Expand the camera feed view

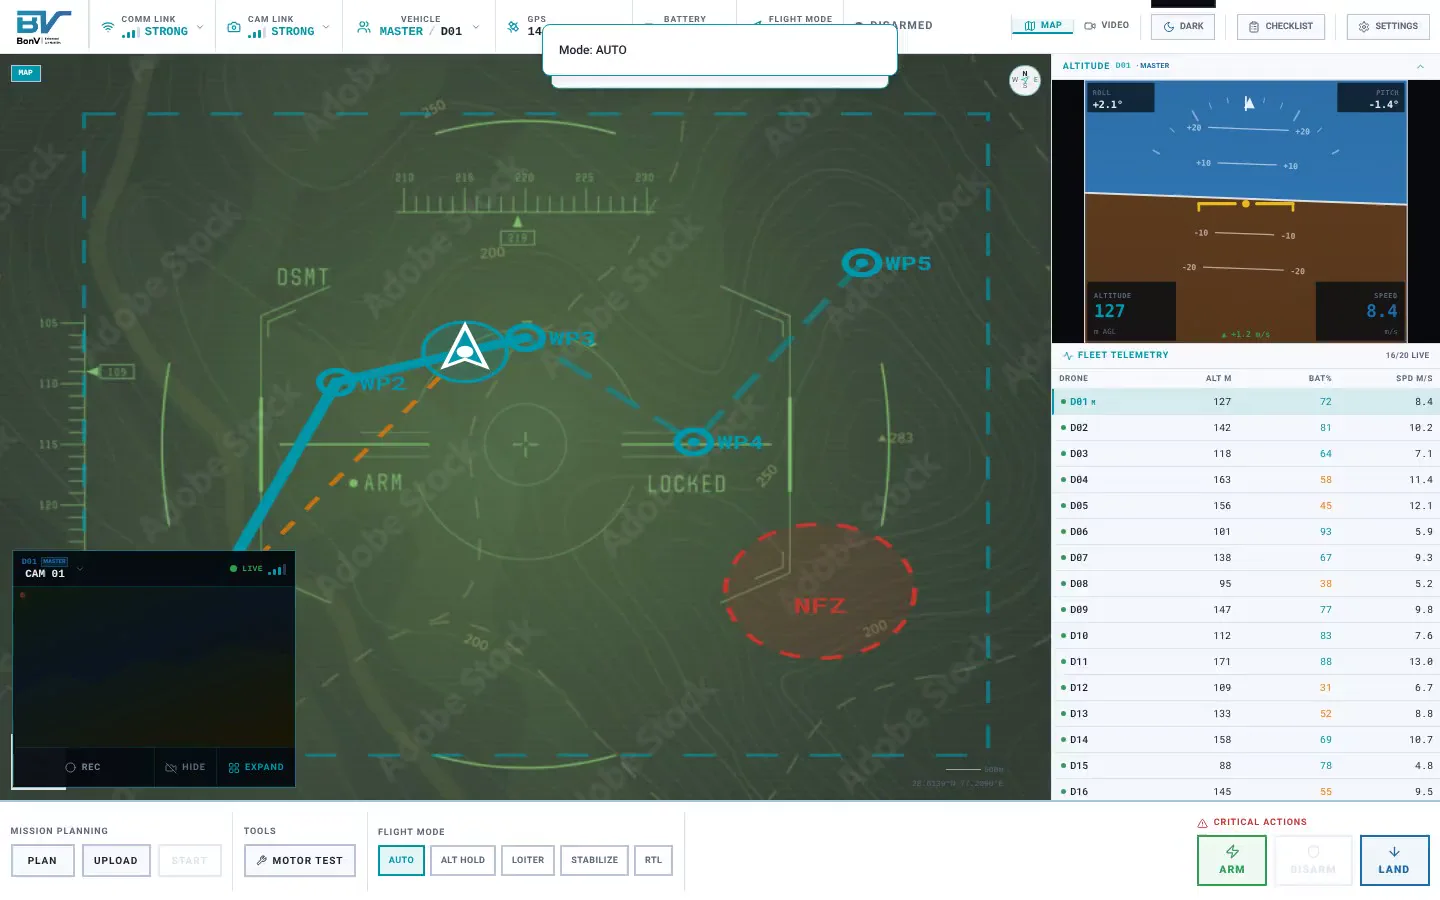[x=256, y=767]
